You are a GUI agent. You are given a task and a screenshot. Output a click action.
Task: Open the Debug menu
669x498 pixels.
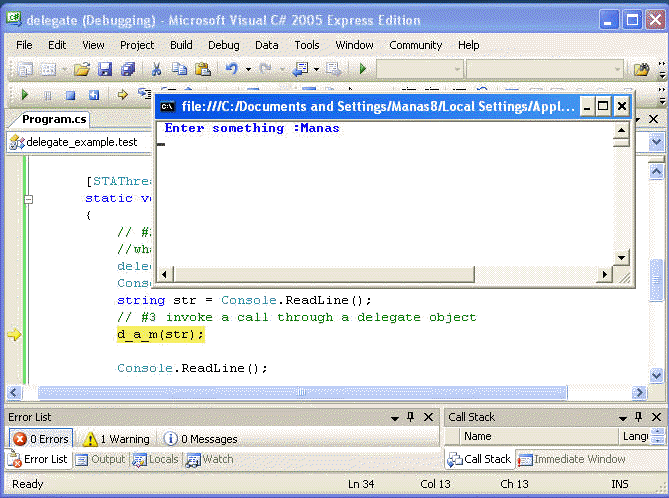point(223,45)
